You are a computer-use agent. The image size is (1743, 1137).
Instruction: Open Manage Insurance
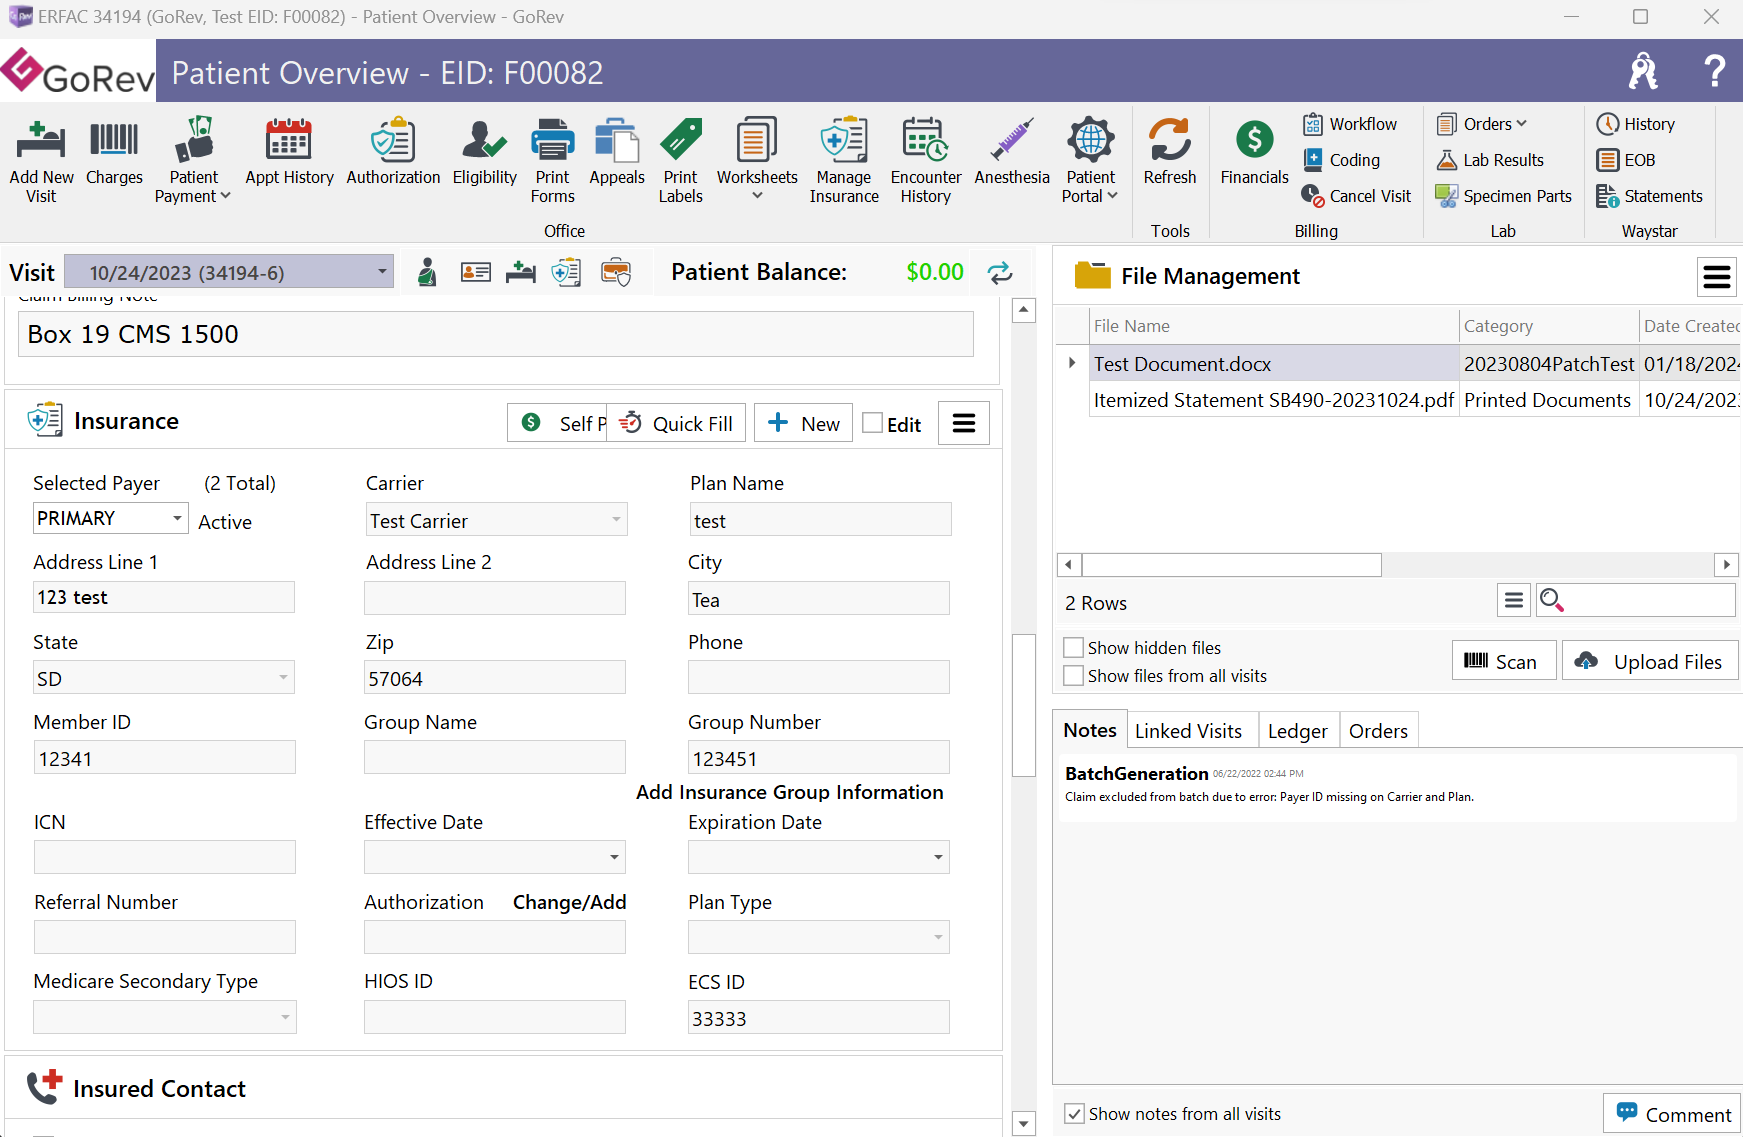click(x=844, y=160)
